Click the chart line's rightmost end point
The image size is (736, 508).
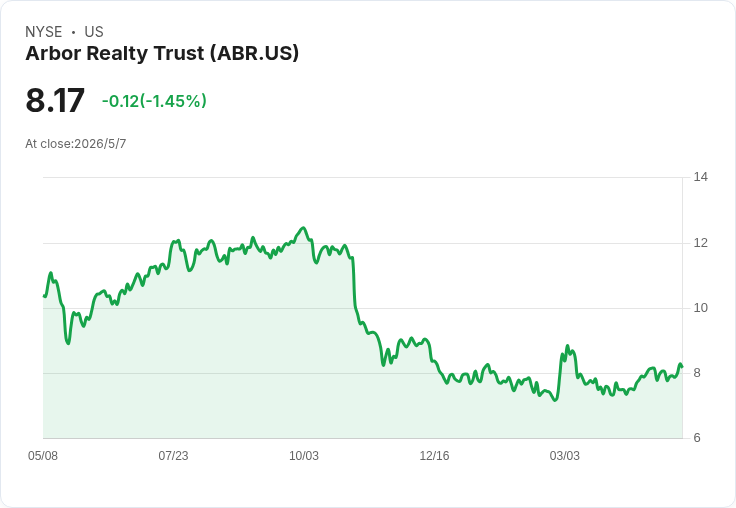[682, 367]
